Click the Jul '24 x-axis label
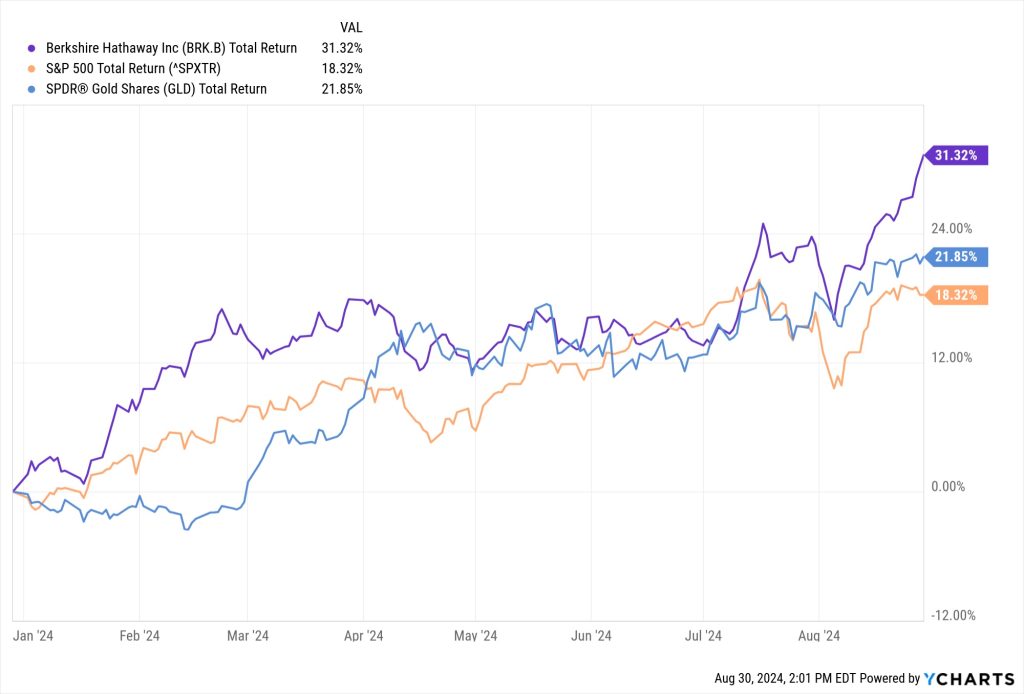This screenshot has height=694, width=1024. (703, 635)
